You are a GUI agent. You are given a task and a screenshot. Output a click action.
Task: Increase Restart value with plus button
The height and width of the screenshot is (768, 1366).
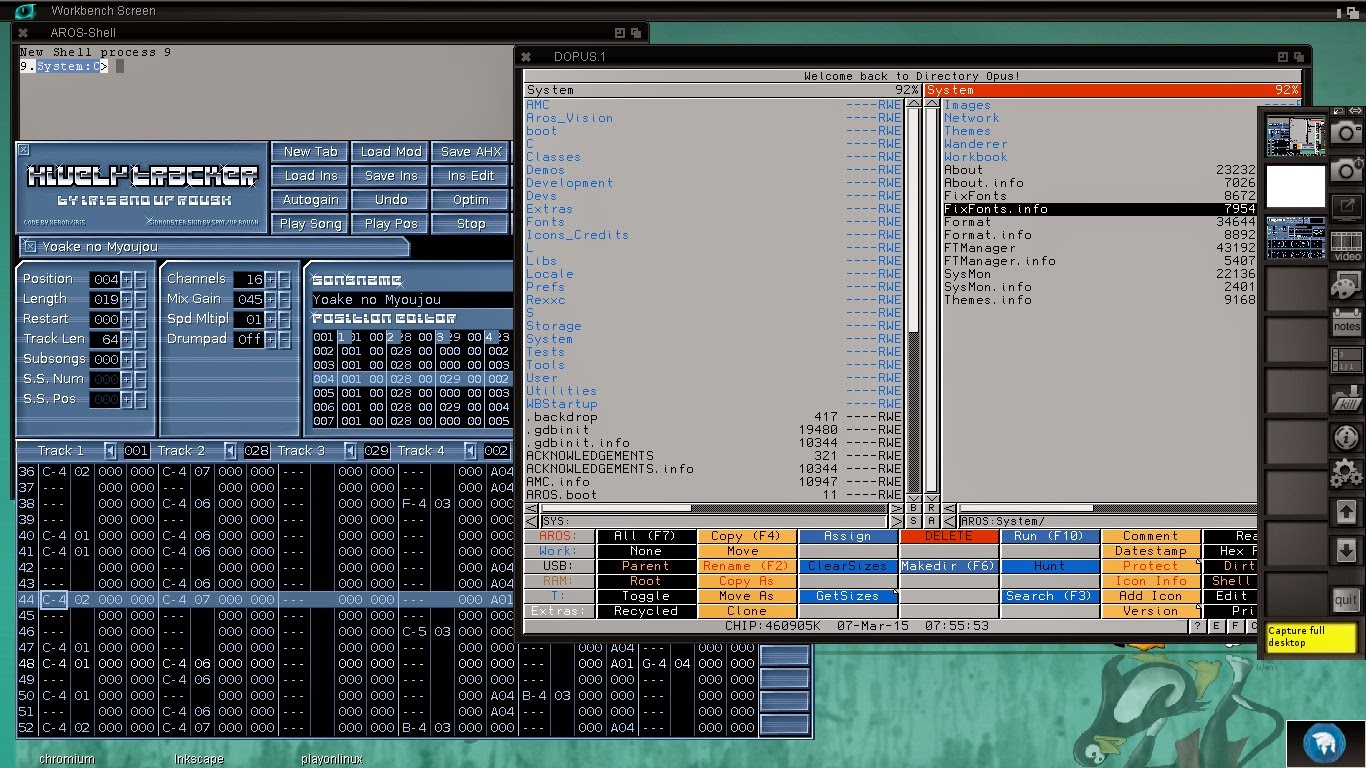(127, 319)
